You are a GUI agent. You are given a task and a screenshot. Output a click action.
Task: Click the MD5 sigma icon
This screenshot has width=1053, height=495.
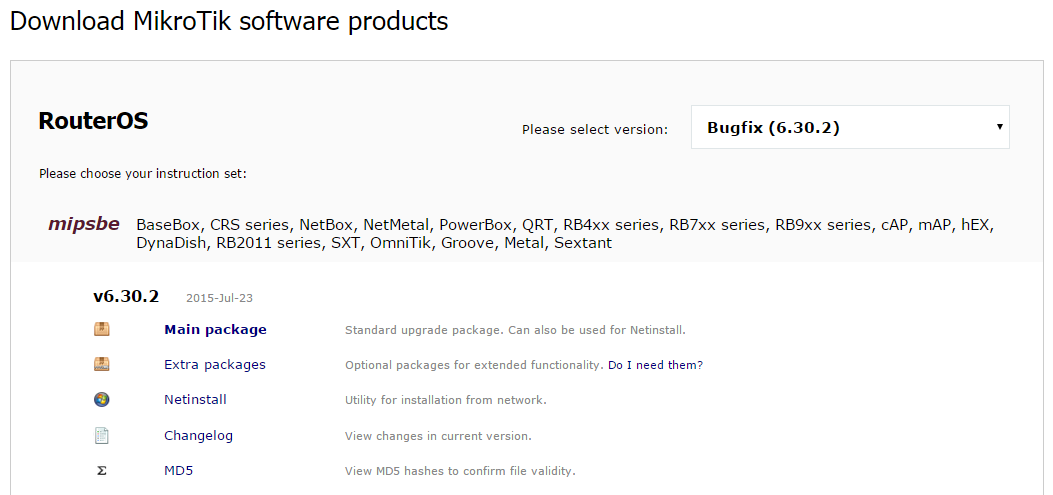click(101, 471)
